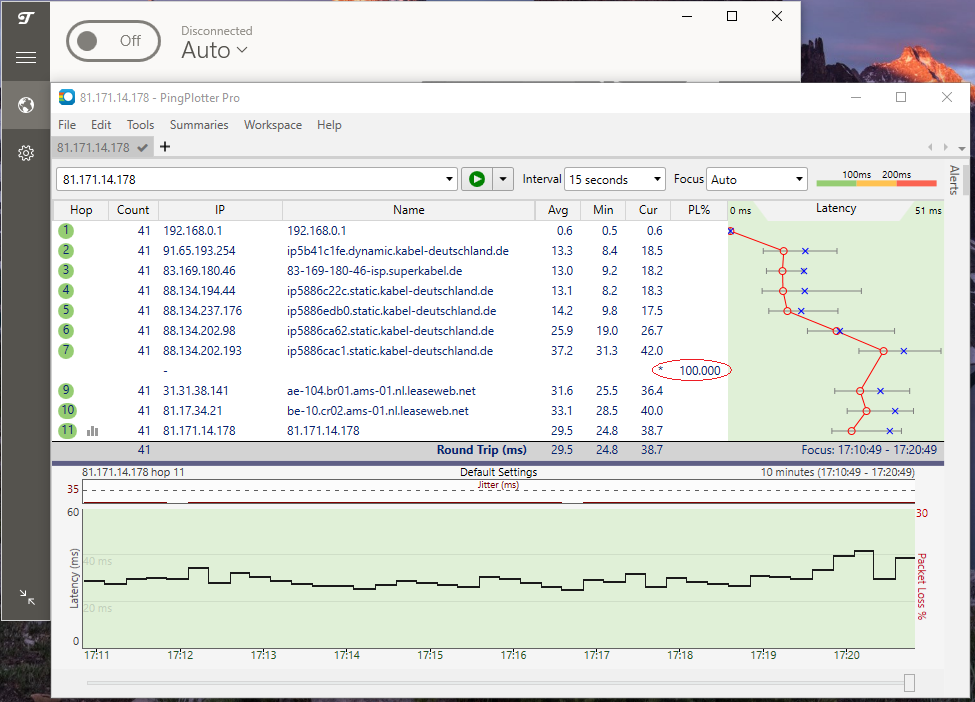This screenshot has height=702, width=975.
Task: Sort by the PL% column header
Action: (698, 210)
